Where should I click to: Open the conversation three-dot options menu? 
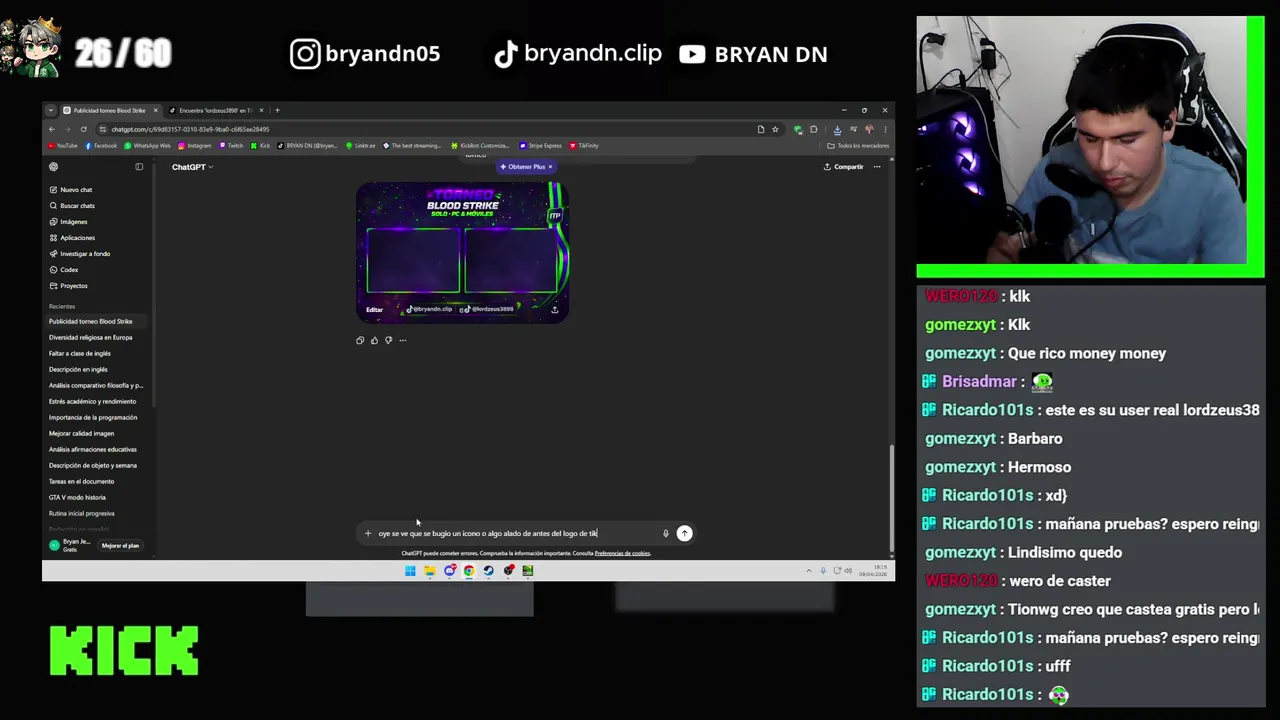coord(877,167)
